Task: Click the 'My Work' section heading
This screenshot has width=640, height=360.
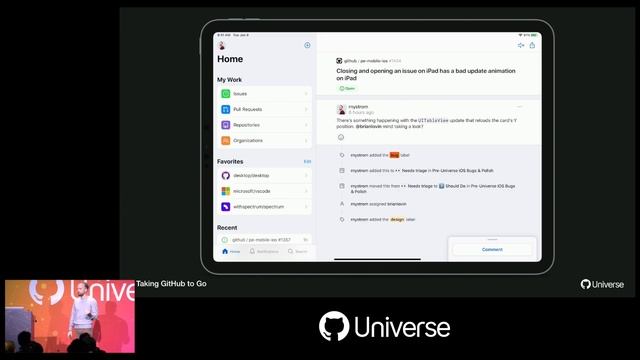Action: tap(229, 80)
